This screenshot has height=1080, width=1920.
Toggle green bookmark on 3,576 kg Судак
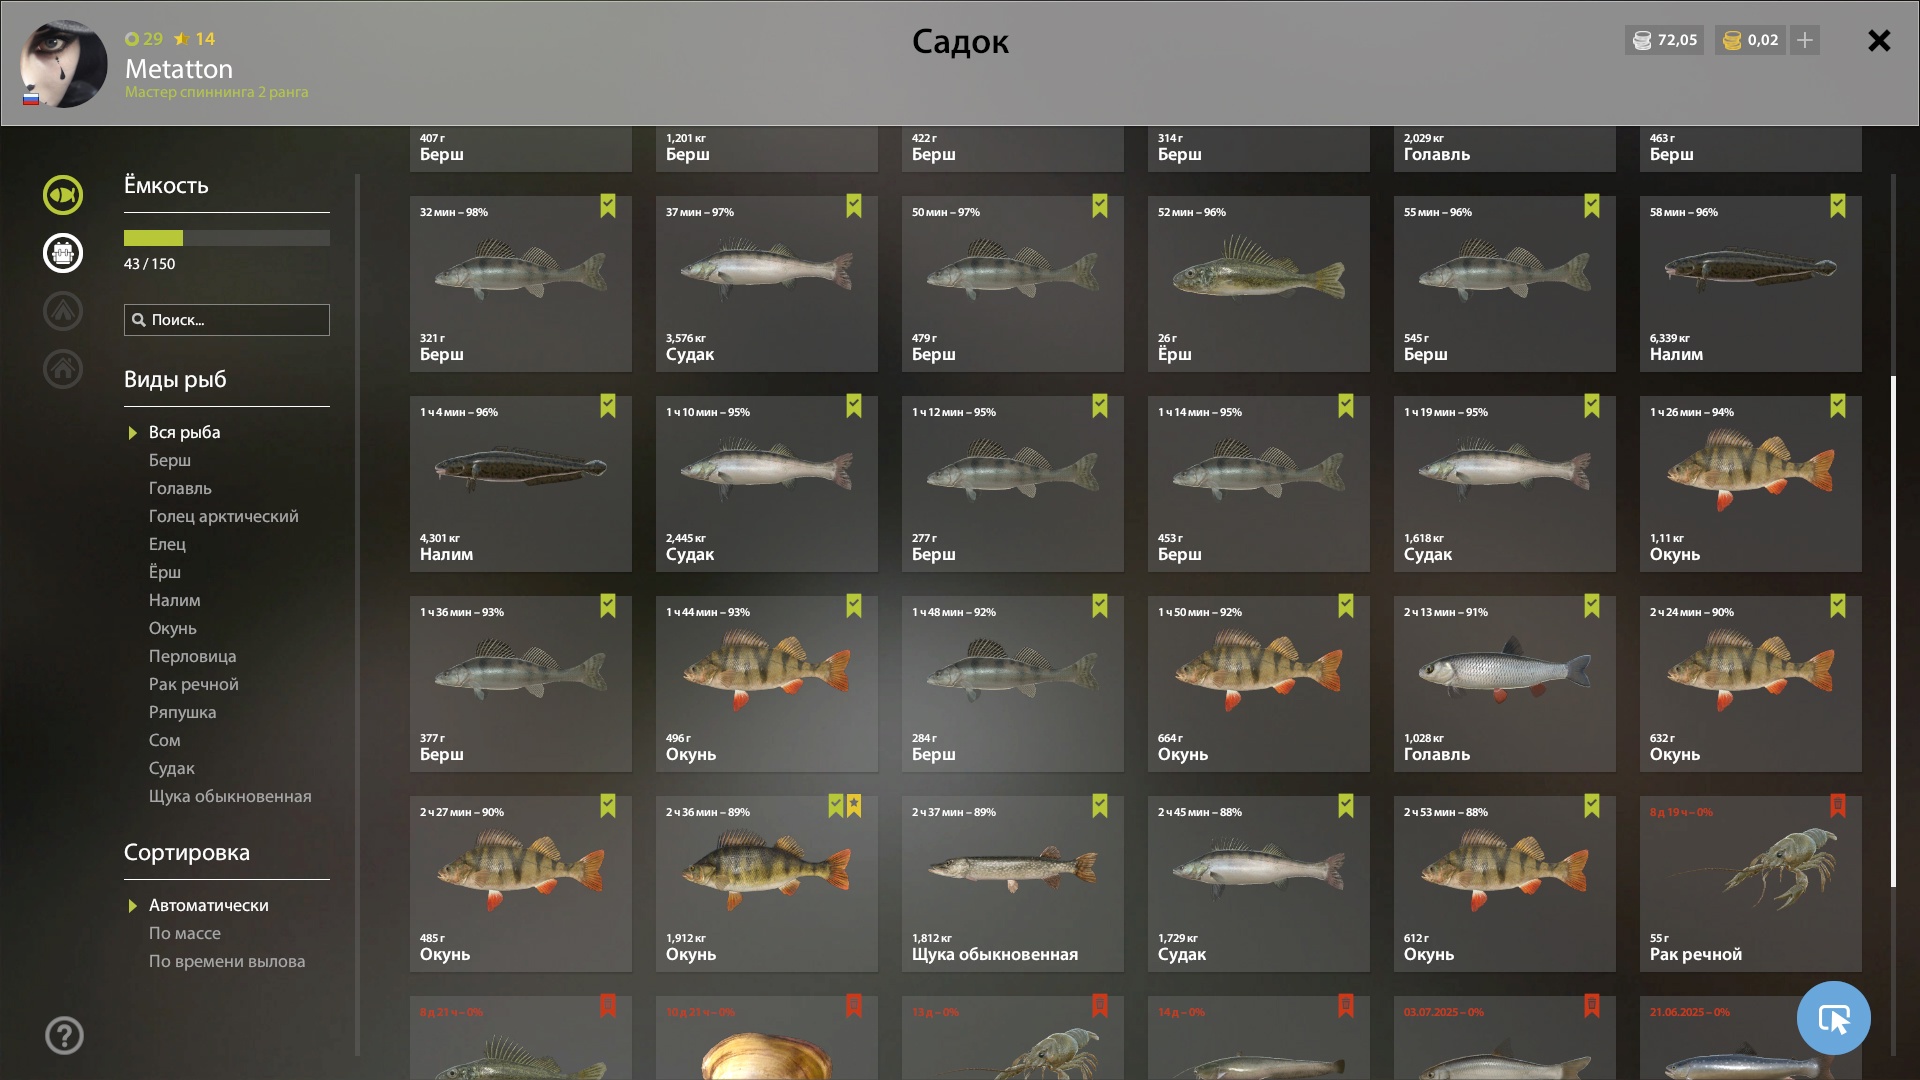[854, 206]
